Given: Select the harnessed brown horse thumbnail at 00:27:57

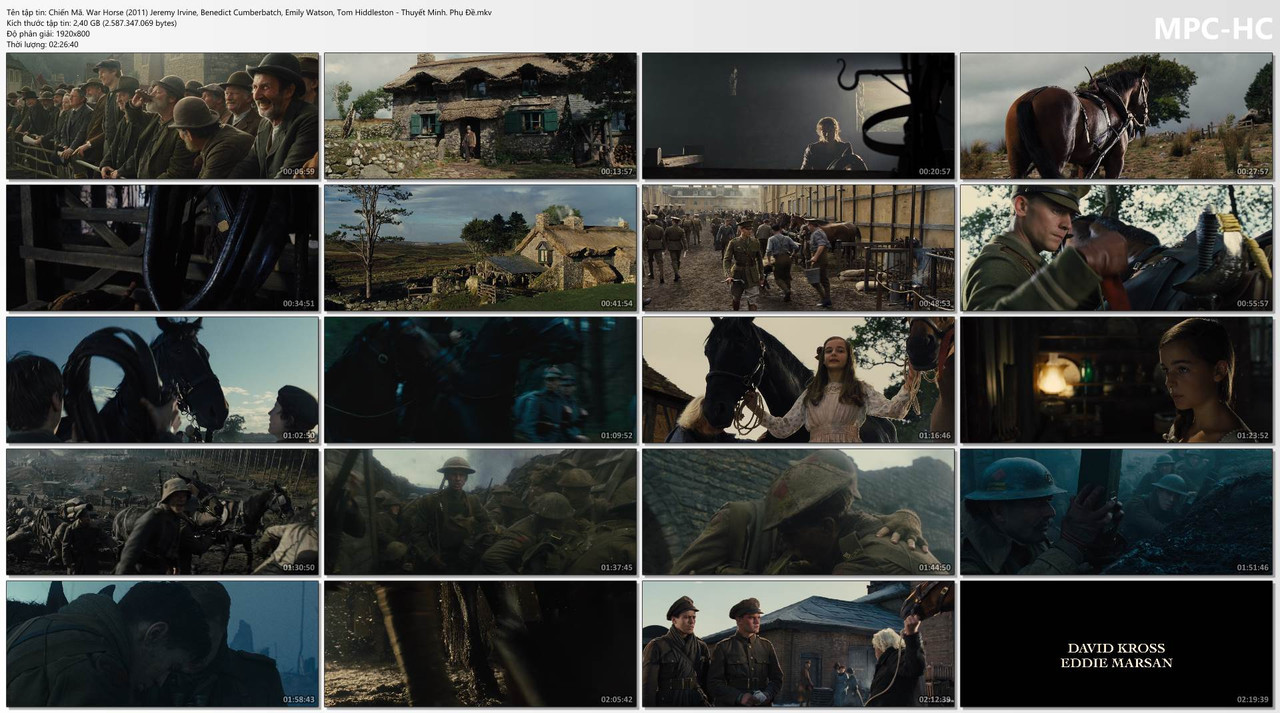Looking at the screenshot, I should pyautogui.click(x=1116, y=116).
